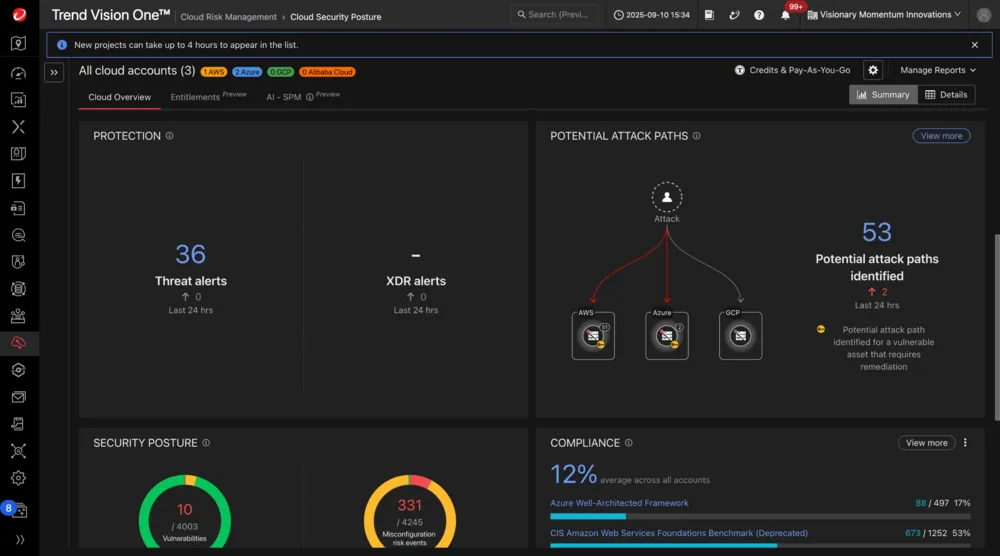Click the help question mark icon
This screenshot has height=556, width=1000.
[759, 15]
